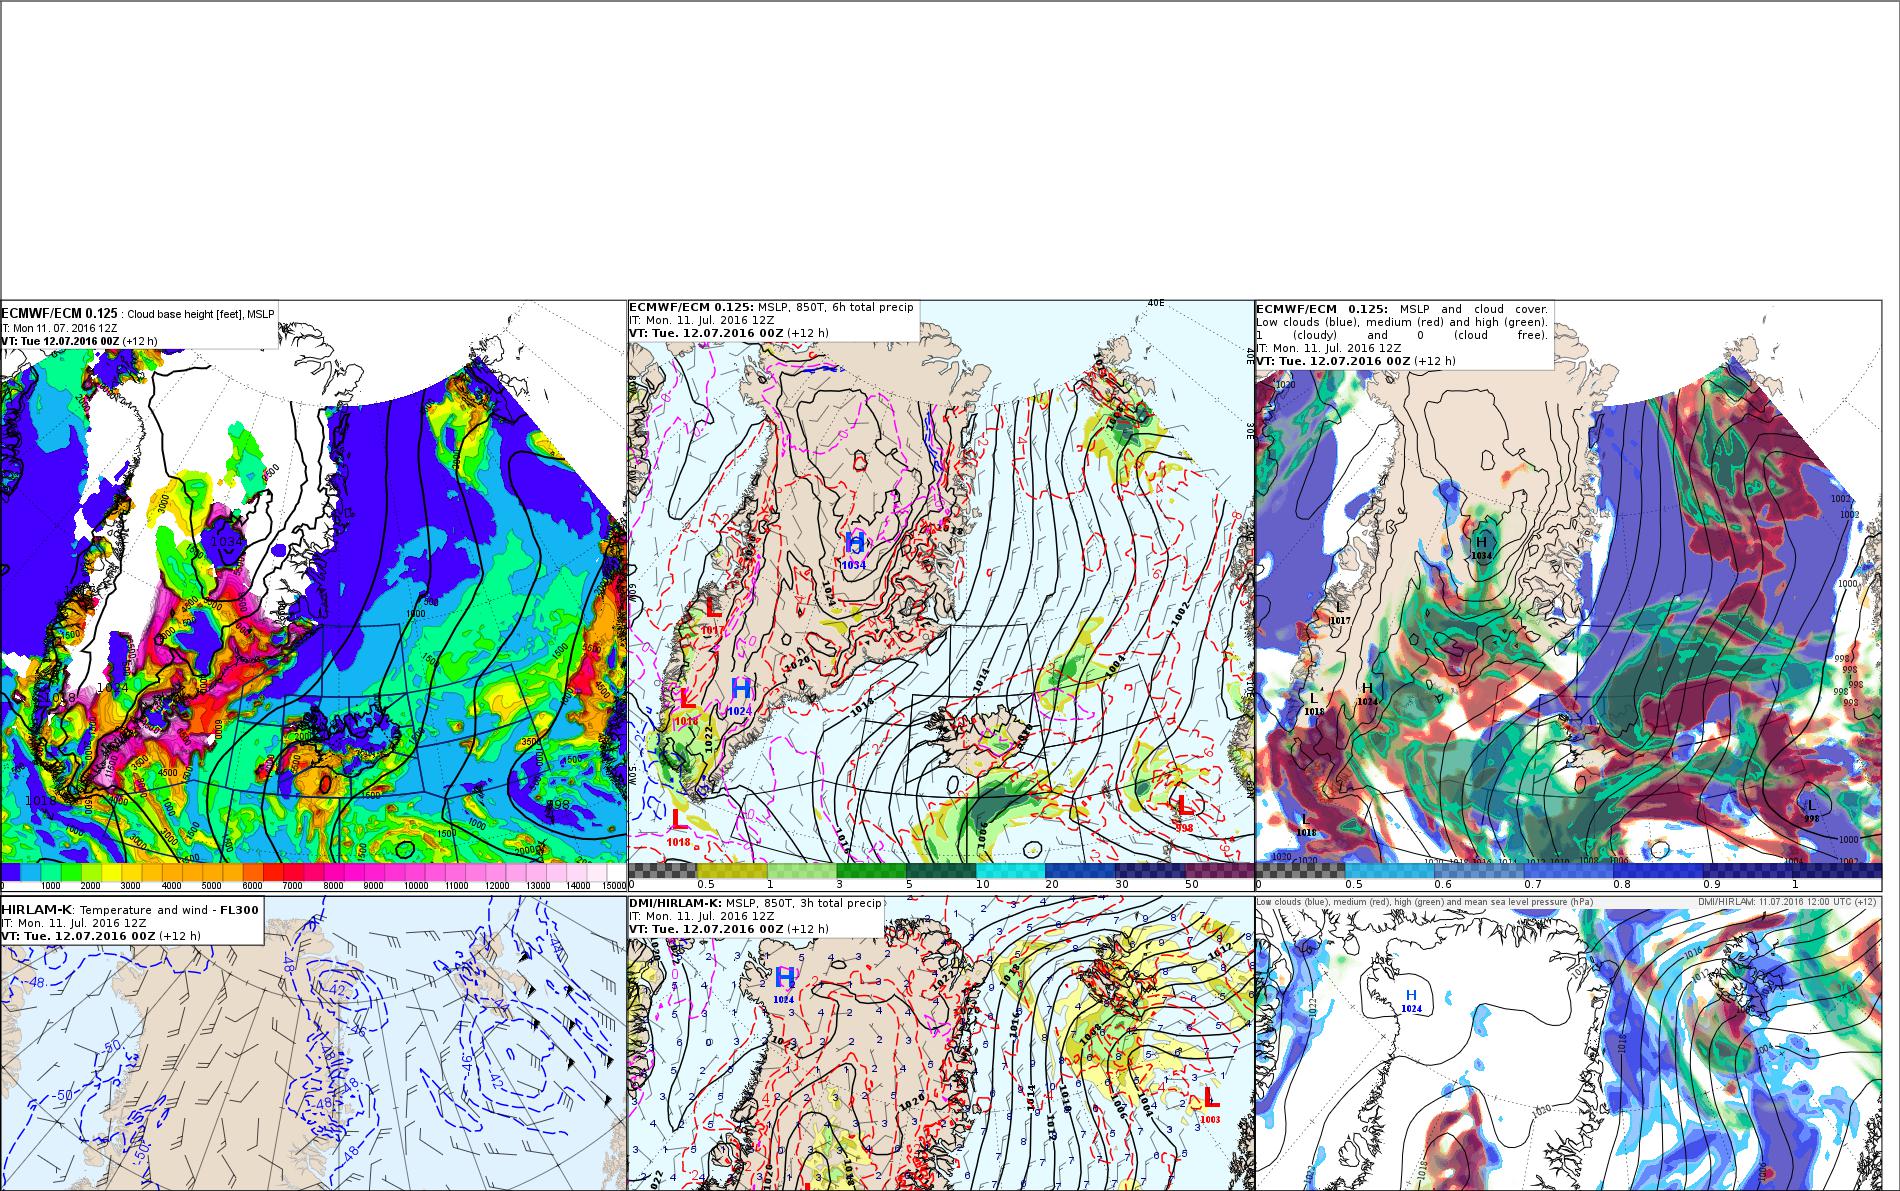This screenshot has width=1900, height=1191.
Task: Open the DMI/HIRLAM-K 3h total precip map
Action: tap(941, 1043)
